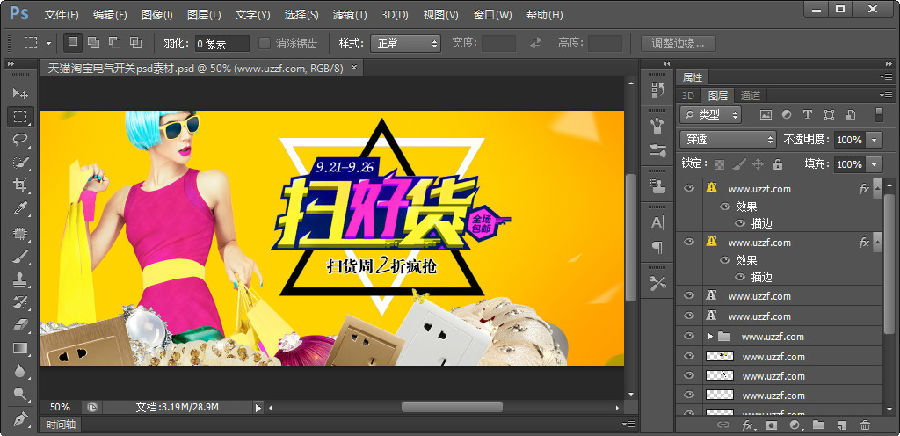This screenshot has height=436, width=900.
Task: Filter for pixel layers icon
Action: click(766, 115)
